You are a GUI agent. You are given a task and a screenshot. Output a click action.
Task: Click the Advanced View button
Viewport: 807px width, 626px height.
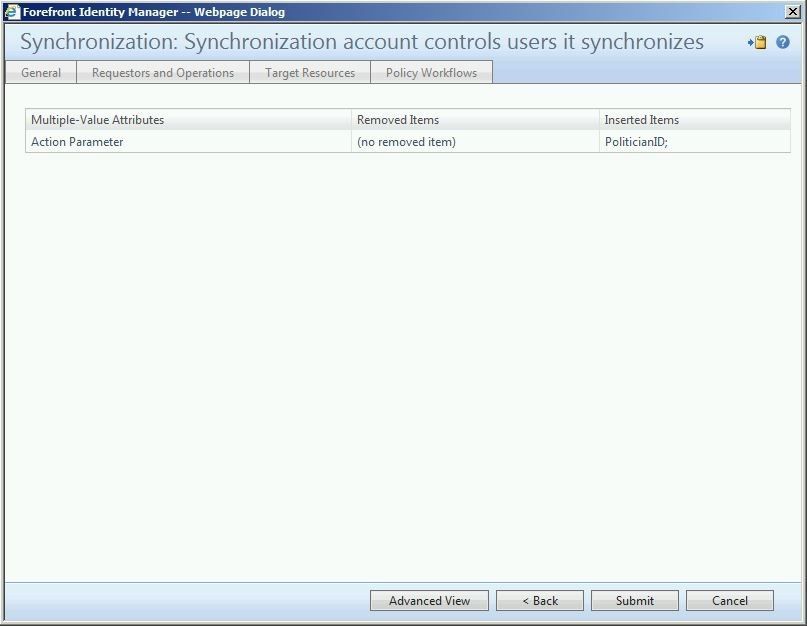point(429,601)
